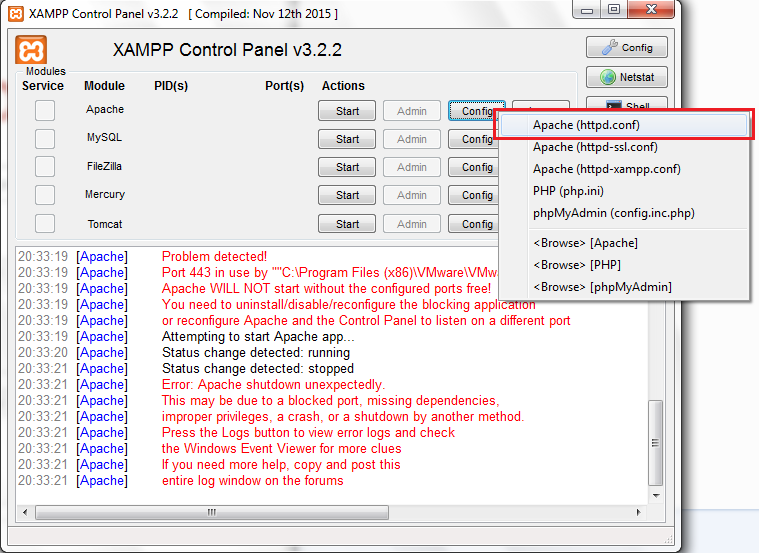759x553 pixels.
Task: Click the Apache module name label
Action: (105, 109)
